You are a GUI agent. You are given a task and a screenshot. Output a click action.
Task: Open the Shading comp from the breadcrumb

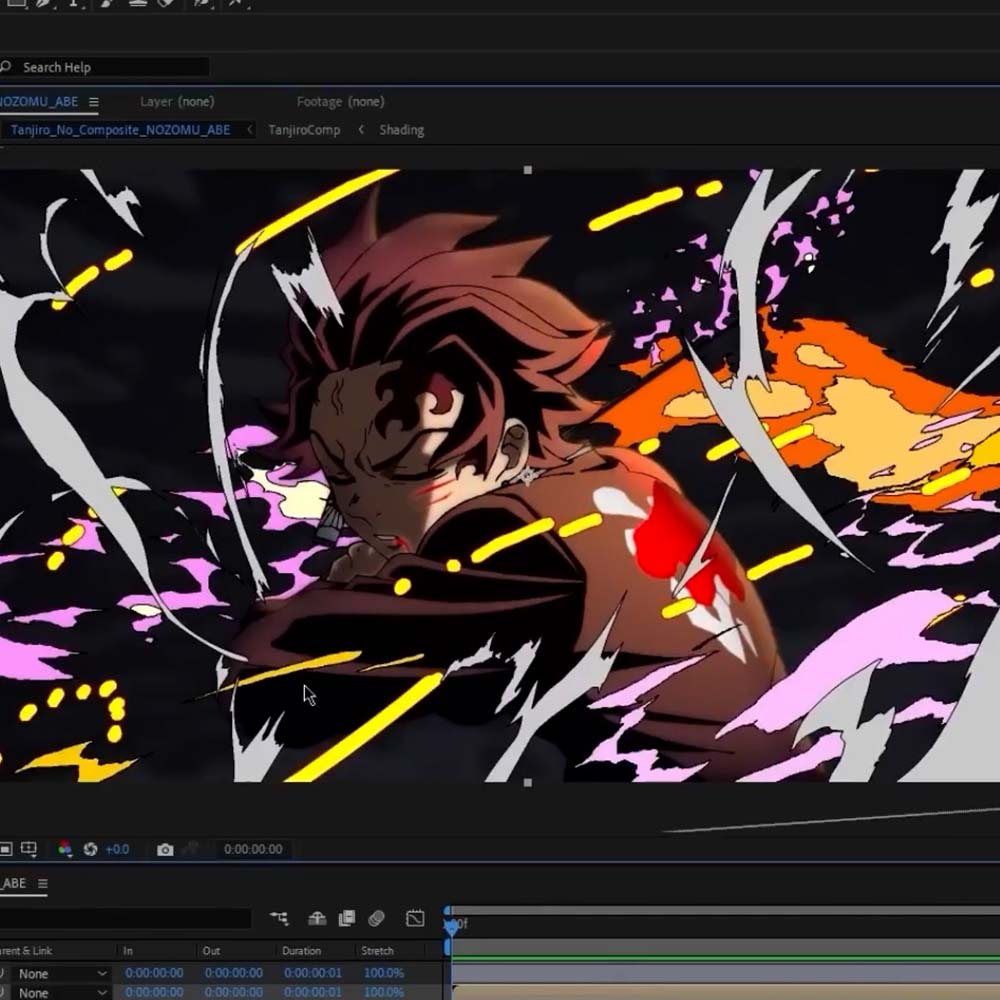[401, 130]
